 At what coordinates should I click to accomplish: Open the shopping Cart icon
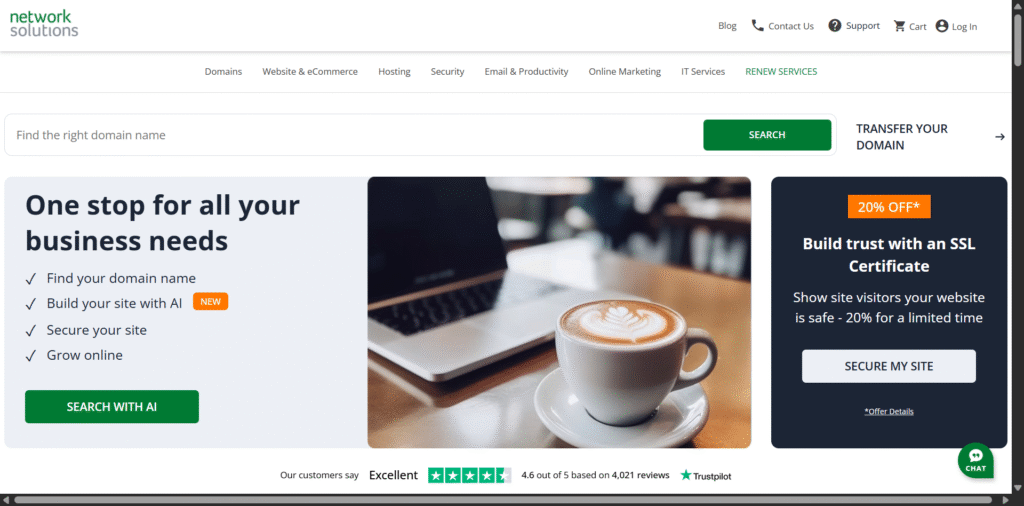click(899, 26)
